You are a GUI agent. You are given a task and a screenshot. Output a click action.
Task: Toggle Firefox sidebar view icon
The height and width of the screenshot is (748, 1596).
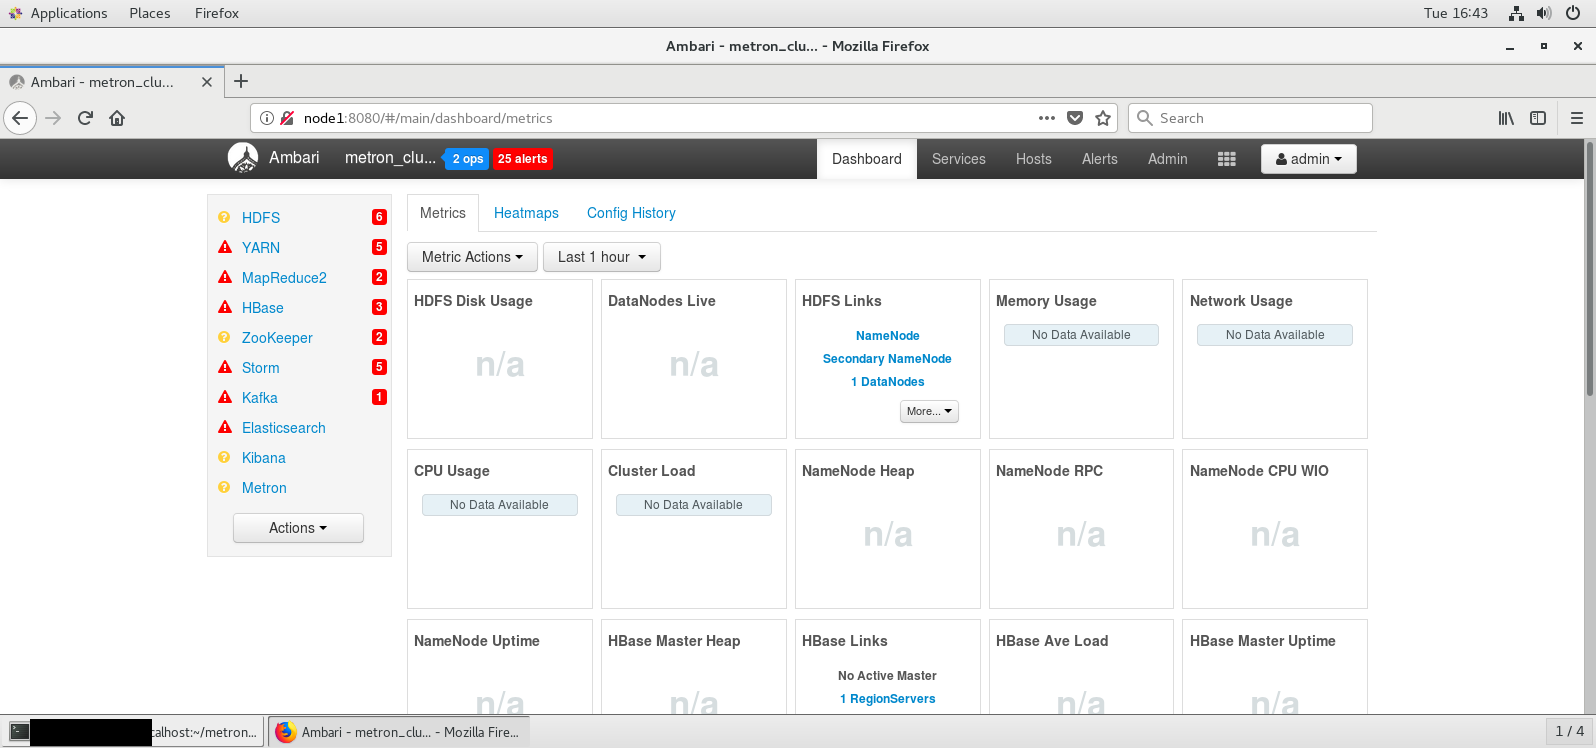(x=1538, y=118)
